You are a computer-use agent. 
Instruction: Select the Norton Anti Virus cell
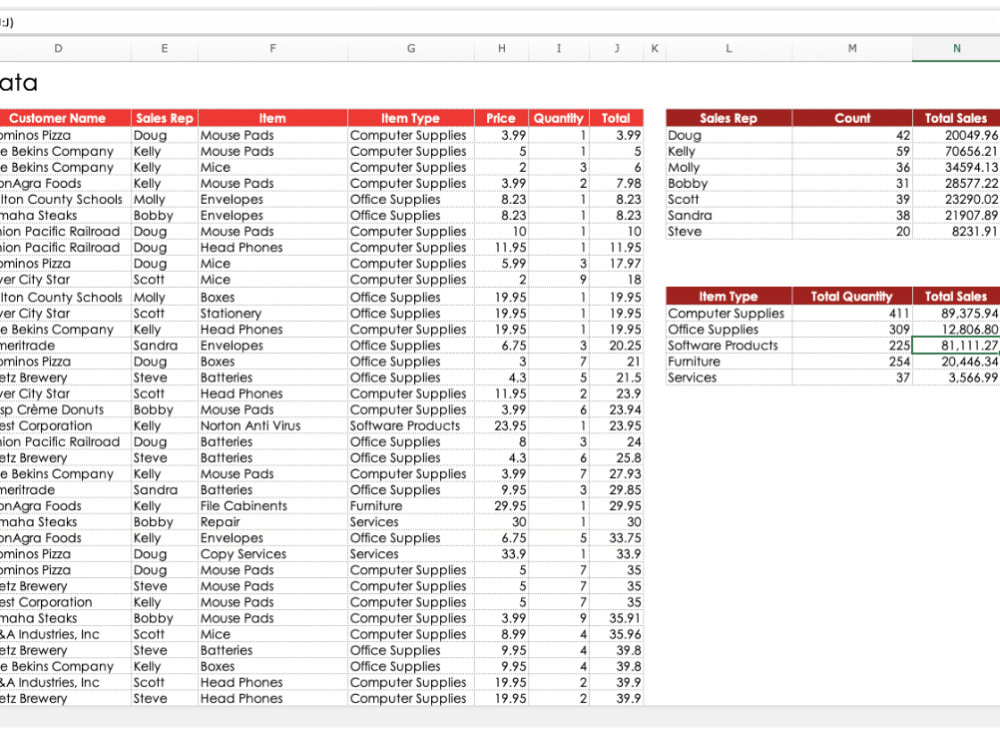(273, 425)
